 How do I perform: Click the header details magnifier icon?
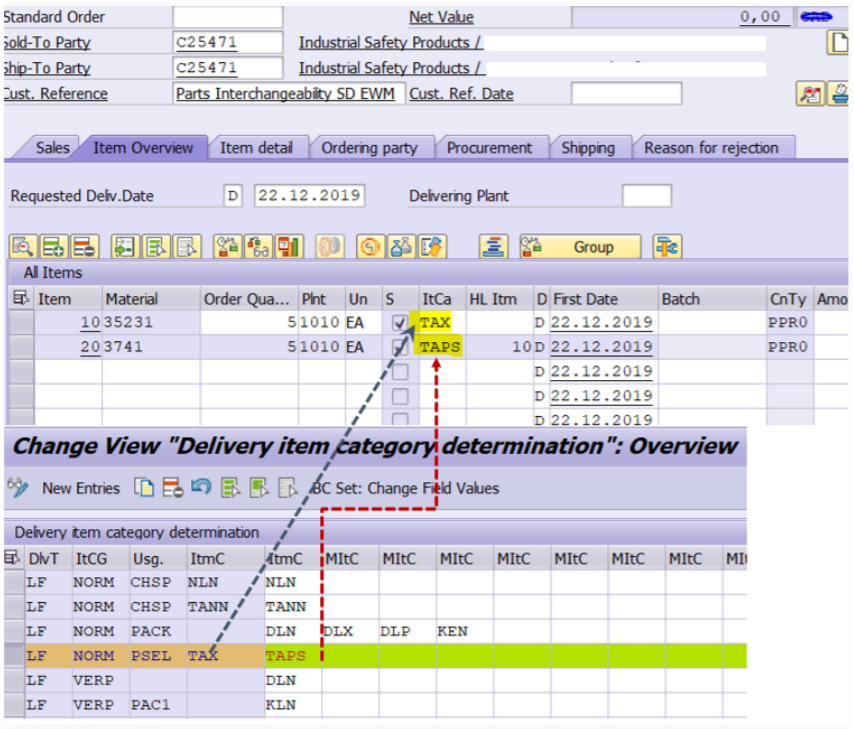(809, 94)
